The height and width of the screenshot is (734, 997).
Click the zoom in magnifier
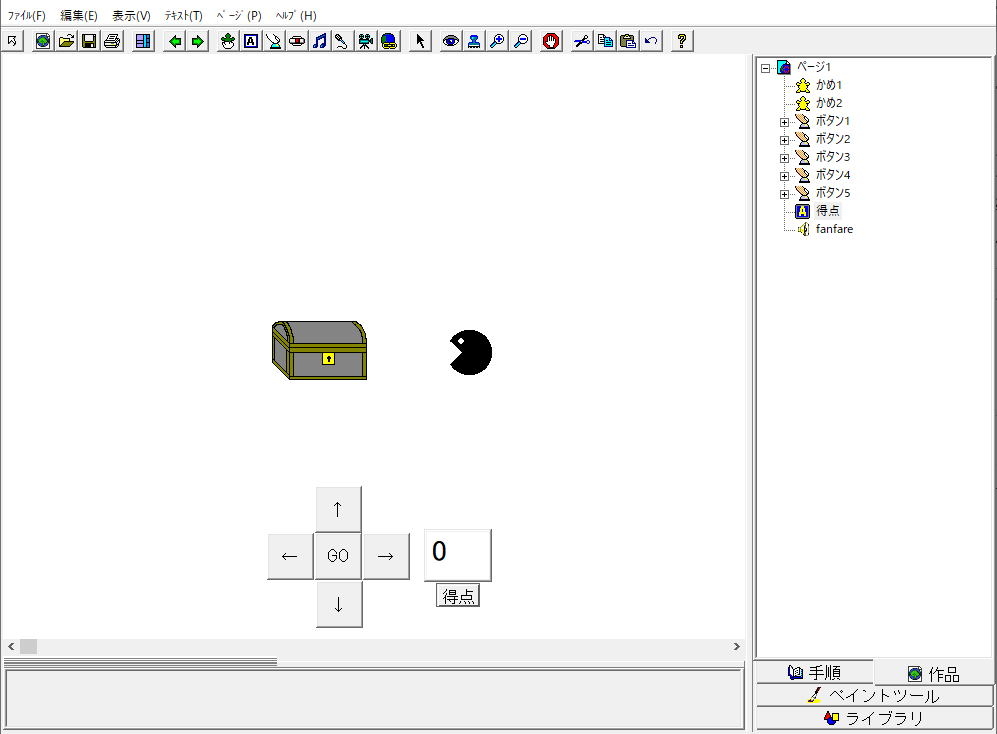coord(497,41)
